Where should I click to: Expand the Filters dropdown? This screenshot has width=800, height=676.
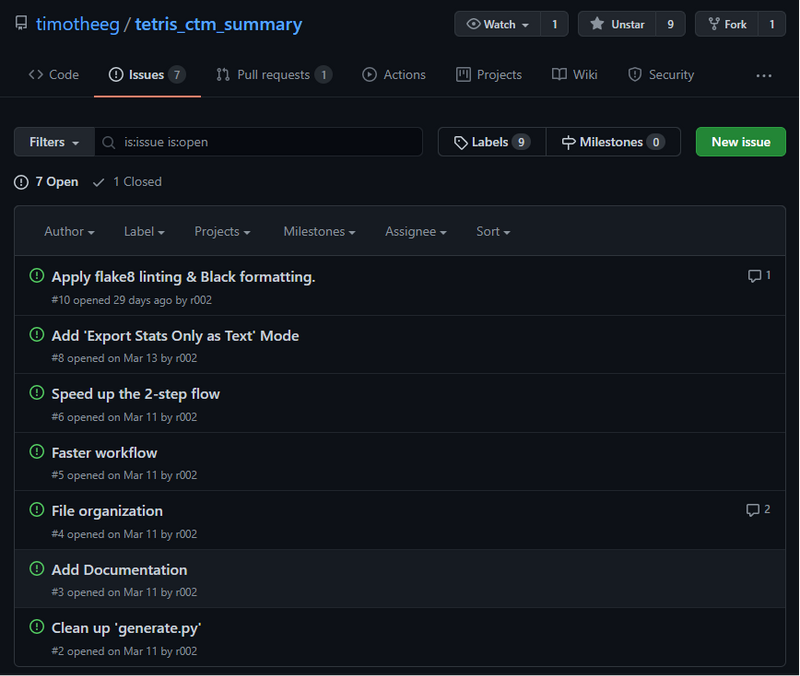(x=54, y=142)
